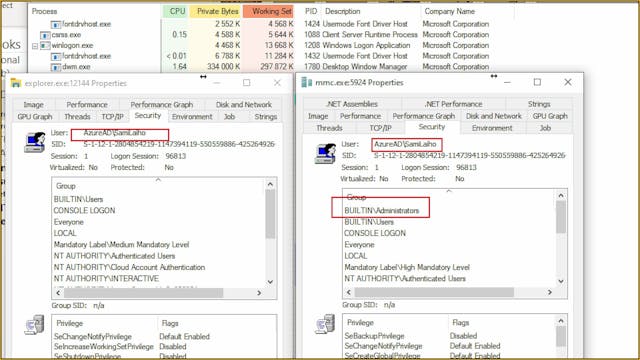This screenshot has height=360, width=640.
Task: Click the dwm.exe process icon
Action: (x=56, y=67)
